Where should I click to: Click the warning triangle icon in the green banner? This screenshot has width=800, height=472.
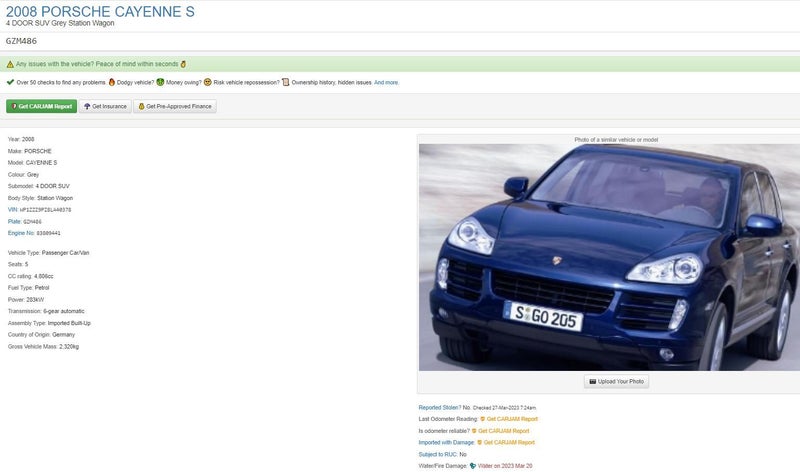10,64
